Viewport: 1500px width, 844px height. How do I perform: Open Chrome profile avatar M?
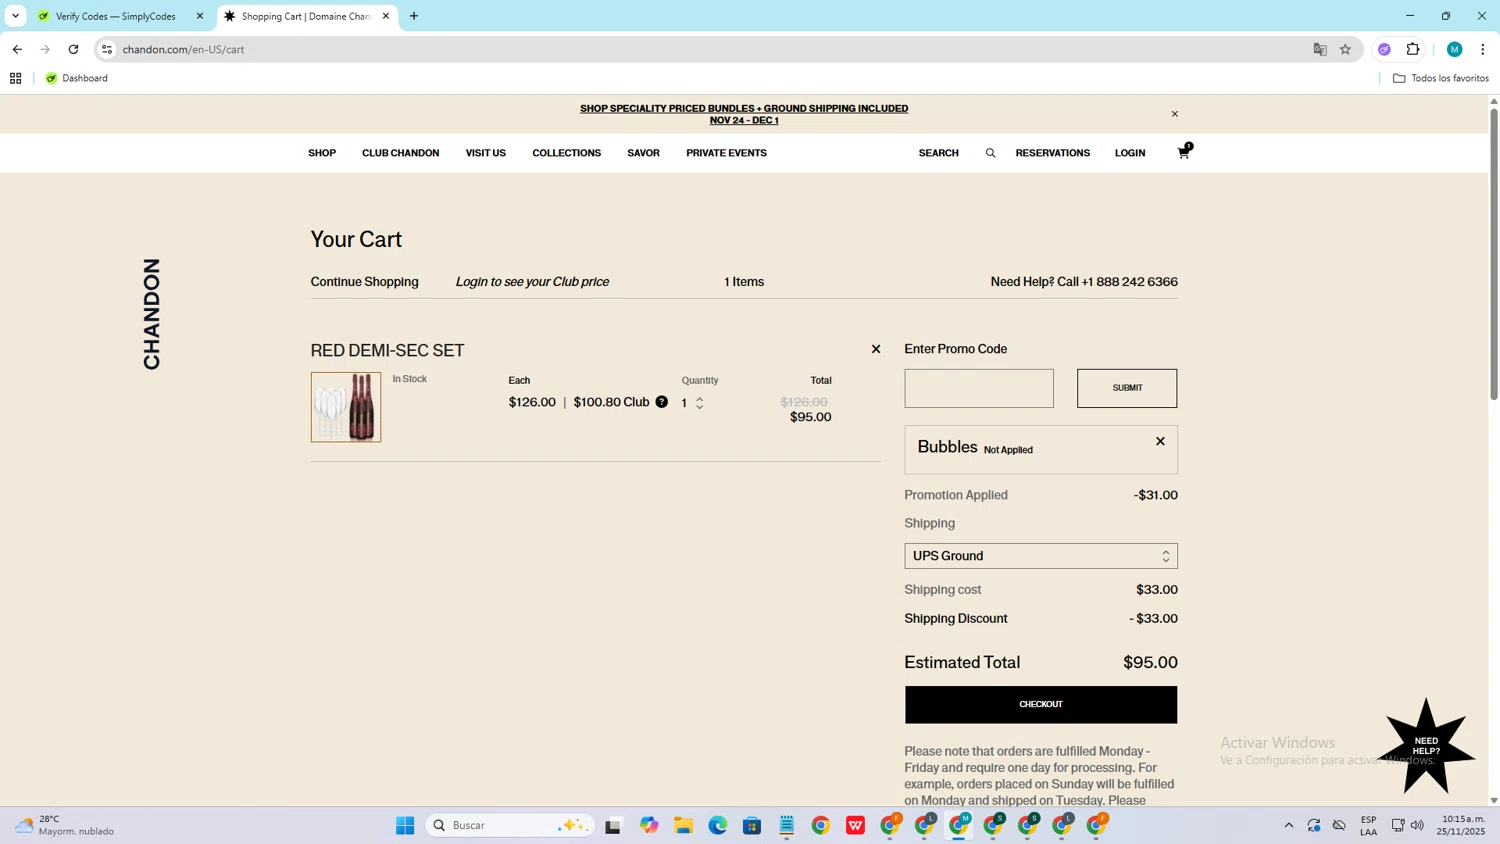click(1455, 49)
